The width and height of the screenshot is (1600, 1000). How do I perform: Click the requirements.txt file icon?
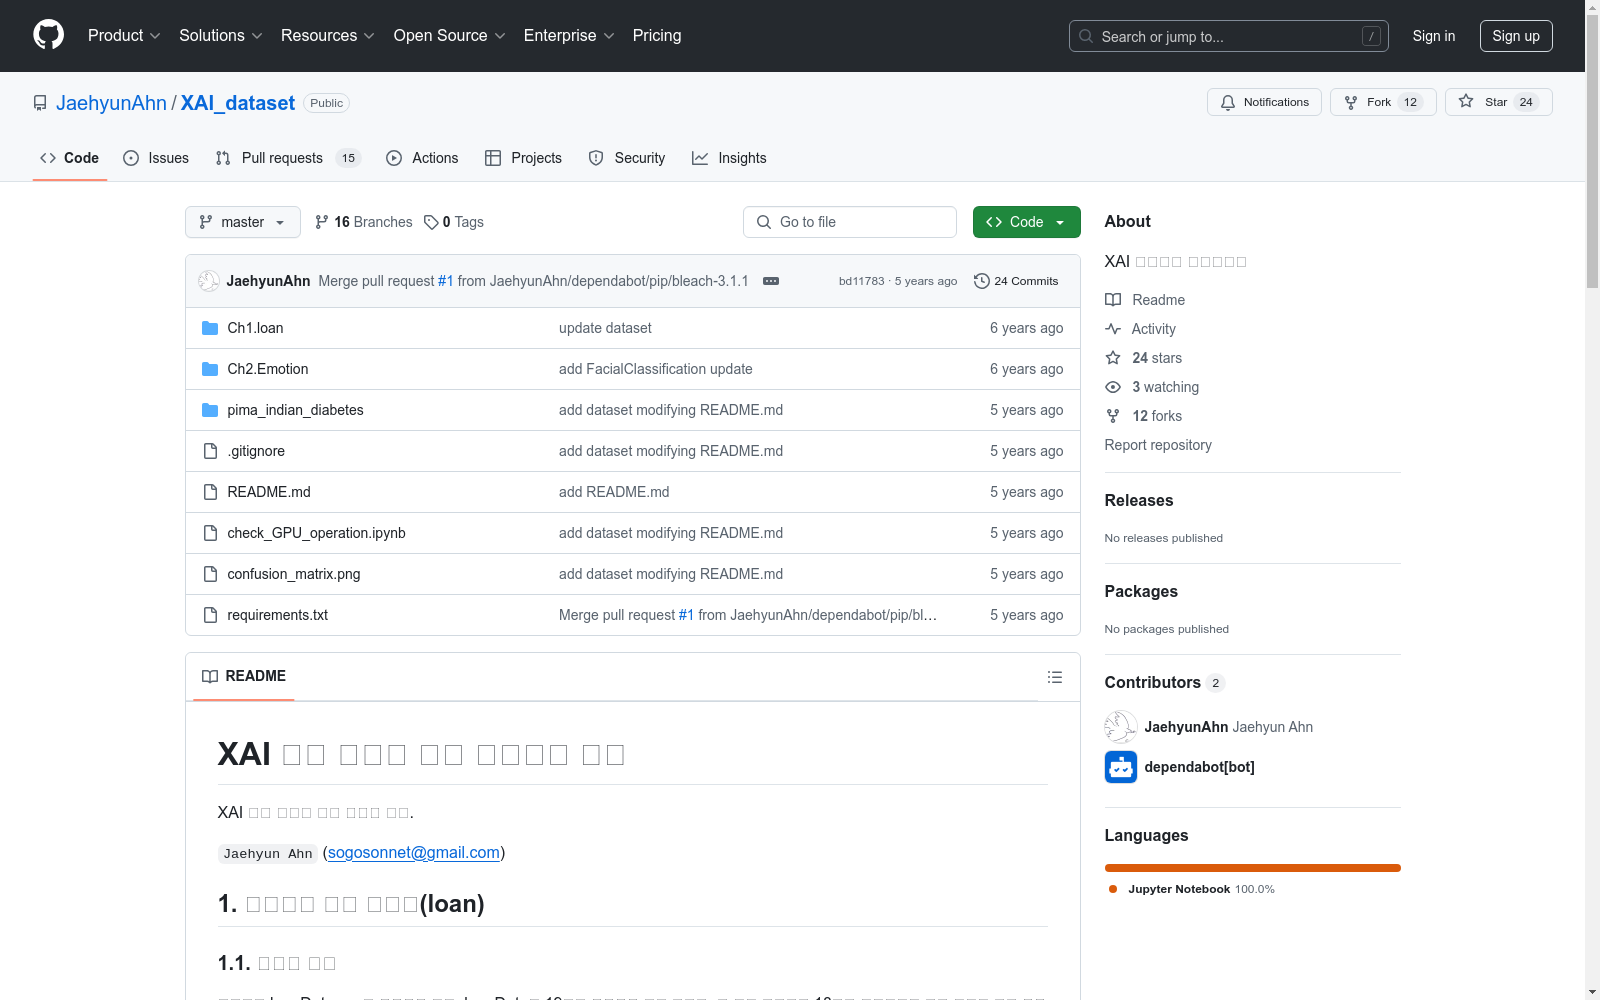tap(210, 615)
